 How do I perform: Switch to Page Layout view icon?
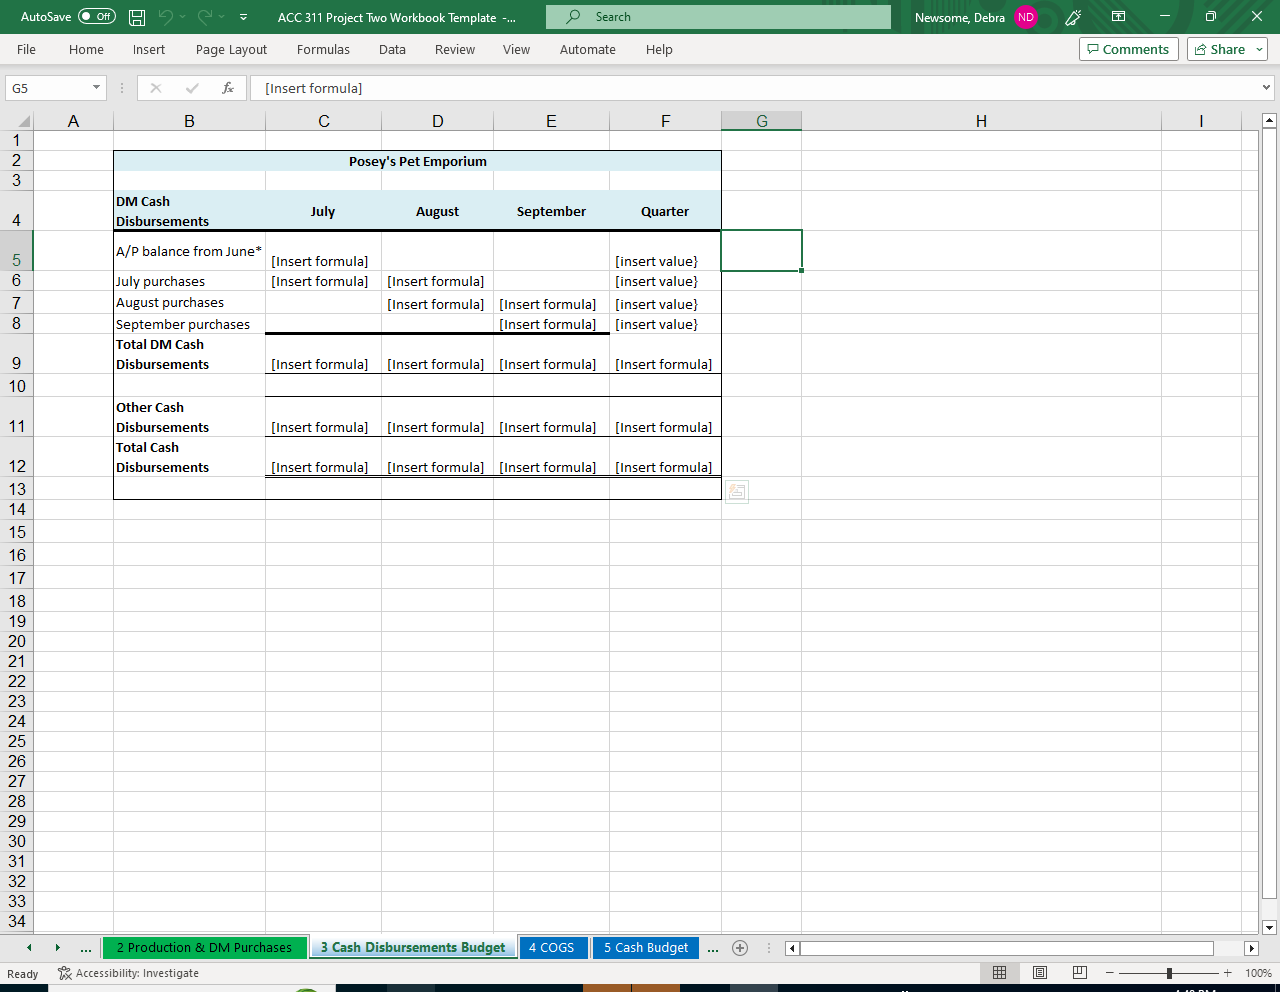(x=1040, y=972)
